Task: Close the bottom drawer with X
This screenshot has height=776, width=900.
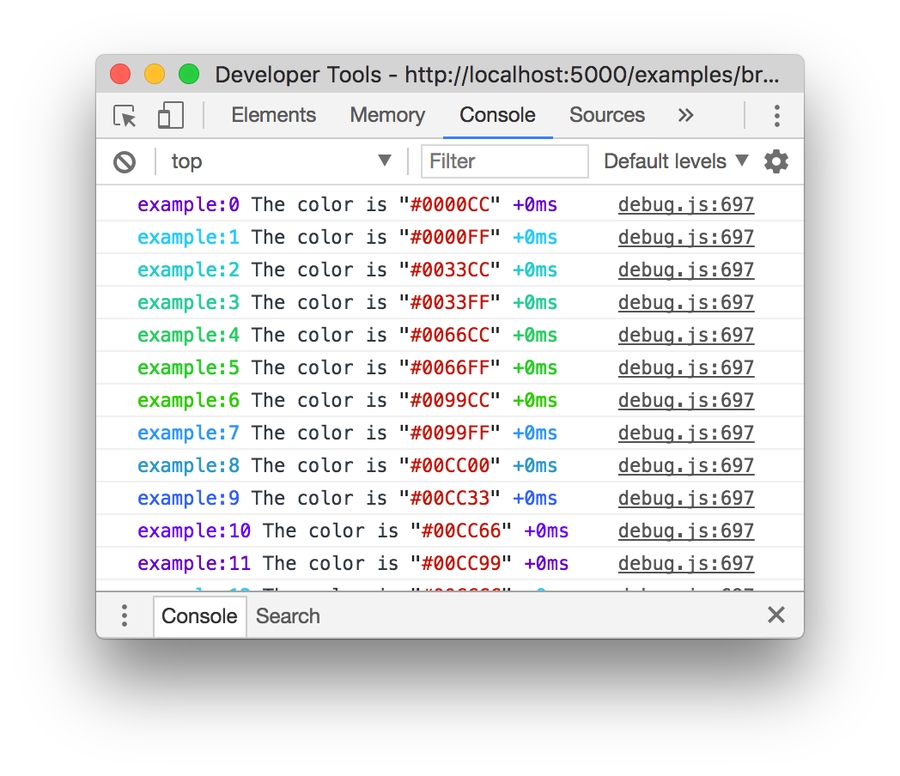Action: (776, 615)
